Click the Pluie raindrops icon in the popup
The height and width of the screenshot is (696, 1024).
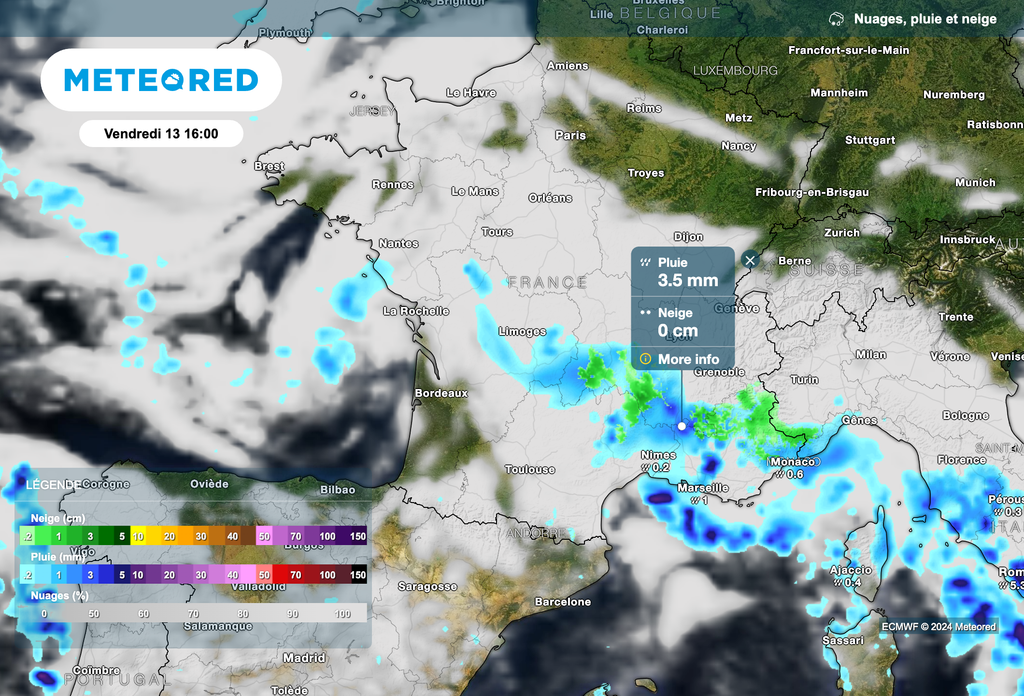pyautogui.click(x=645, y=261)
